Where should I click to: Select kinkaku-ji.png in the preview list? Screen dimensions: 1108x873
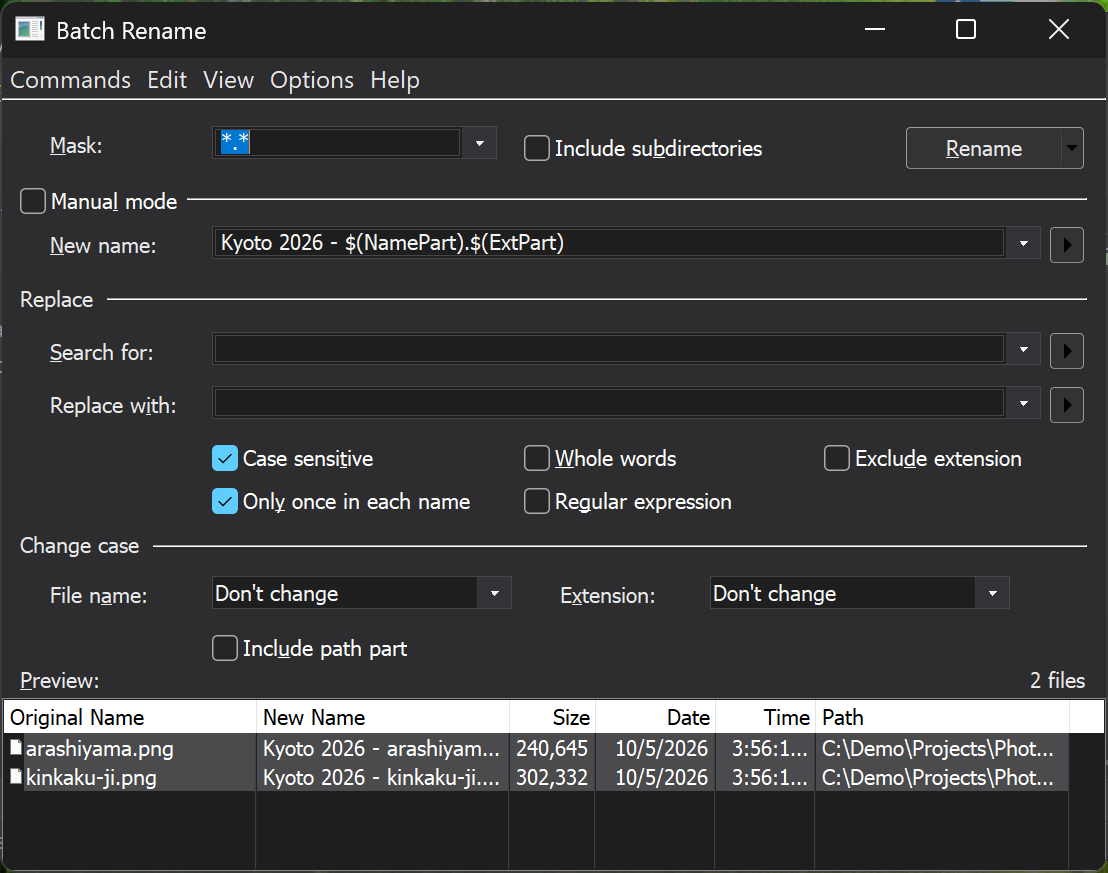[x=91, y=778]
